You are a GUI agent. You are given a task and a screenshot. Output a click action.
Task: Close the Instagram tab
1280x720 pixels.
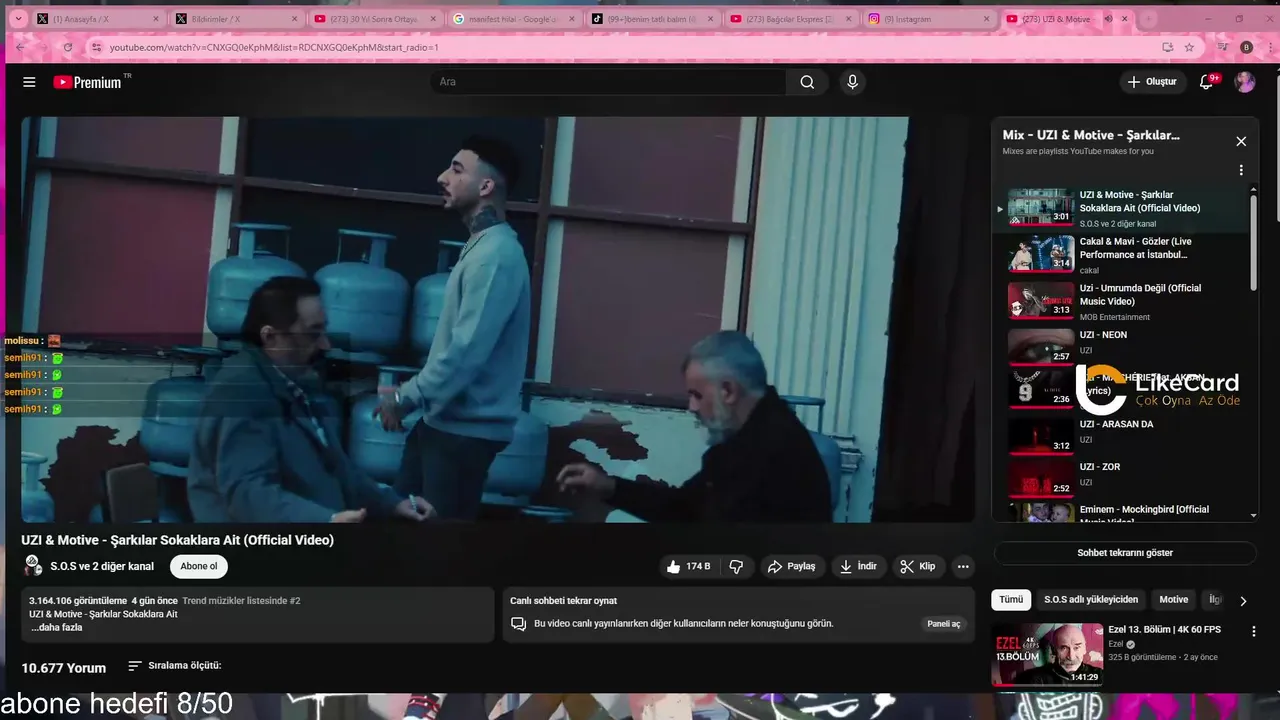point(986,19)
